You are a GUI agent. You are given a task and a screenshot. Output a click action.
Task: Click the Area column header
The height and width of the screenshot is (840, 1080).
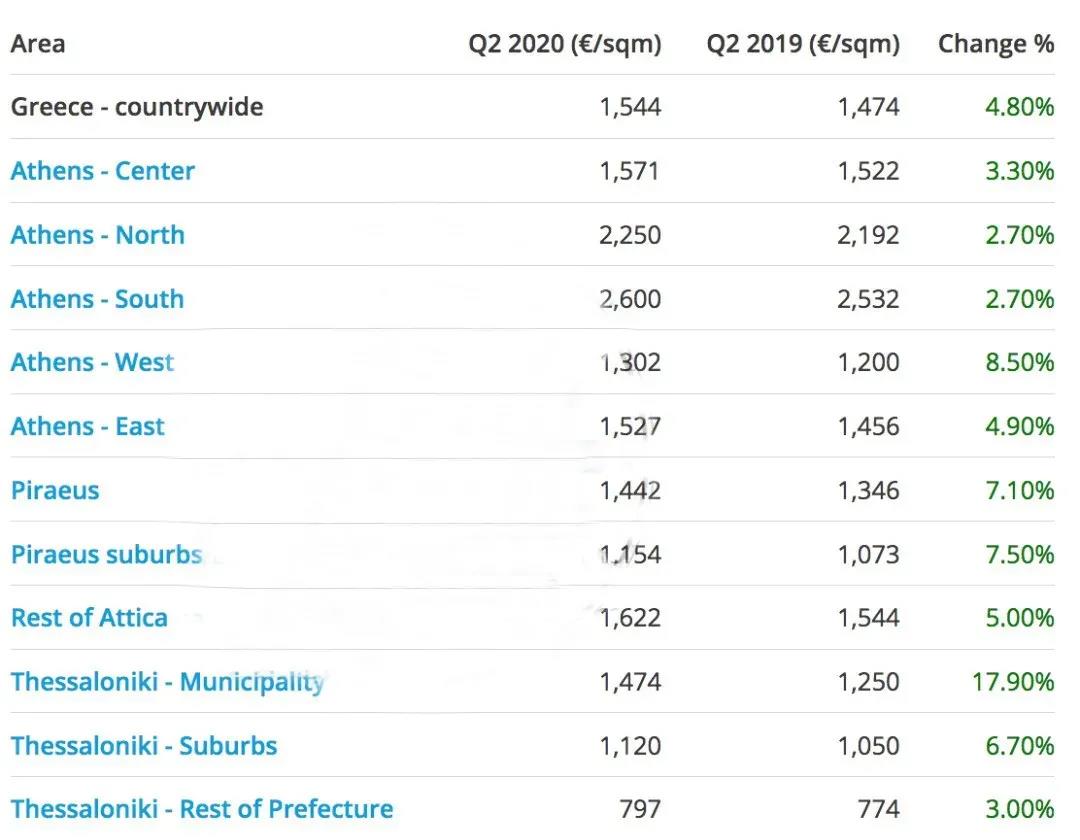pos(38,44)
